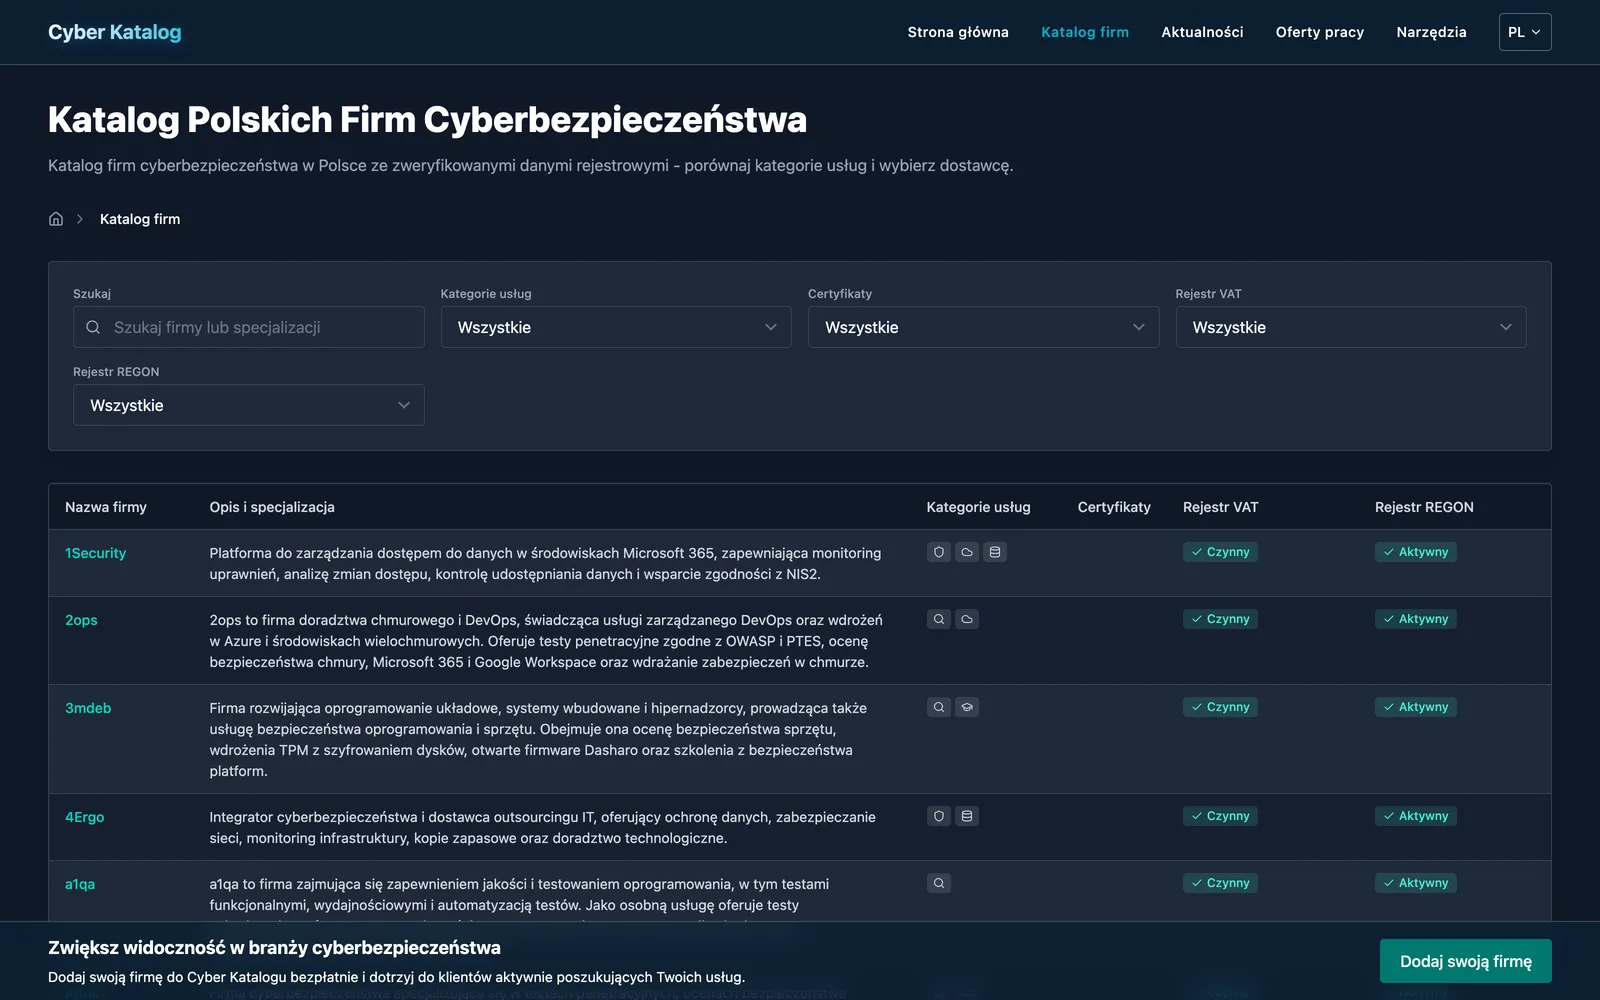Open the 4Ergo company link
Image resolution: width=1600 pixels, height=1000 pixels.
click(84, 817)
